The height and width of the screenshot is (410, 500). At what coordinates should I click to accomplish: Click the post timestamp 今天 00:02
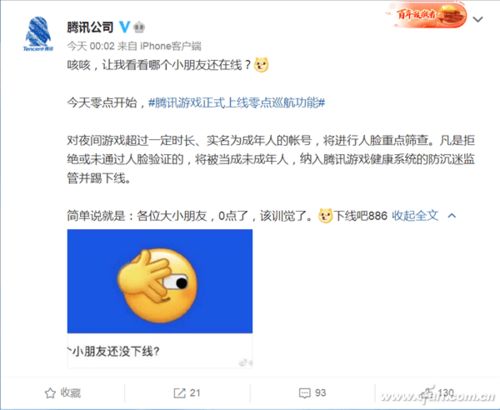[91, 46]
